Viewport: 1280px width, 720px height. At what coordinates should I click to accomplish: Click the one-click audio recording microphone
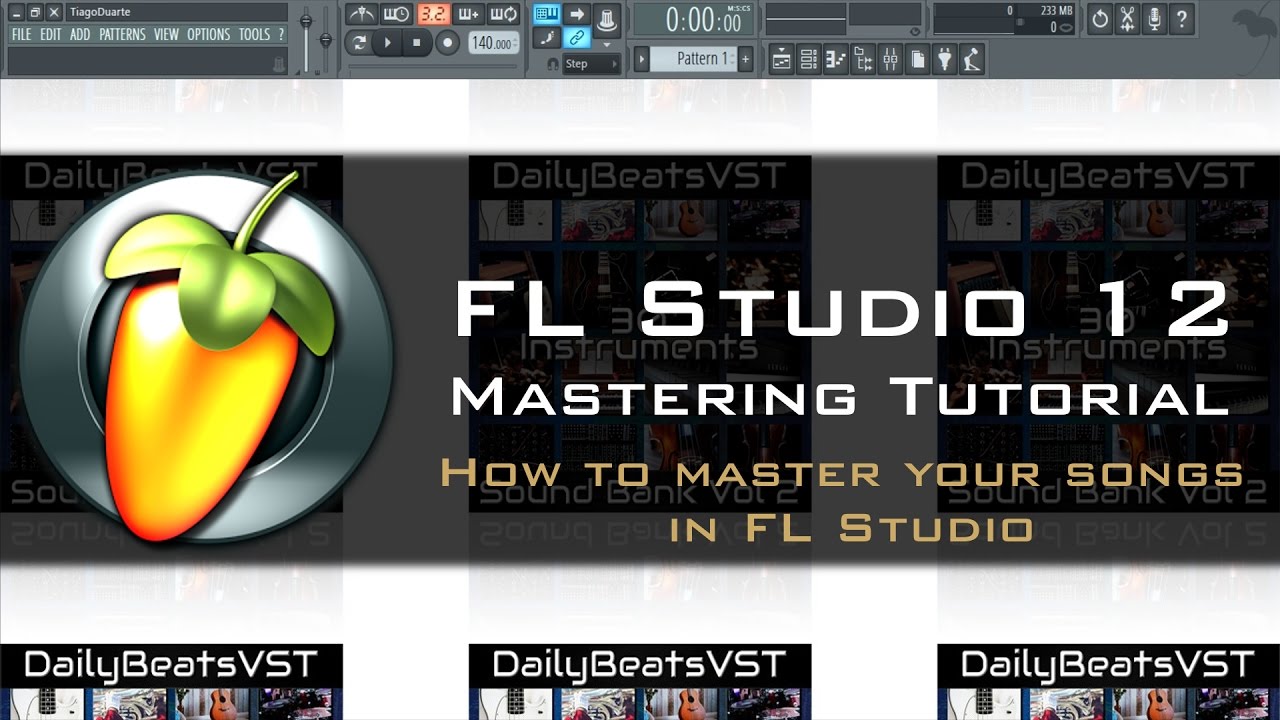tap(1155, 19)
